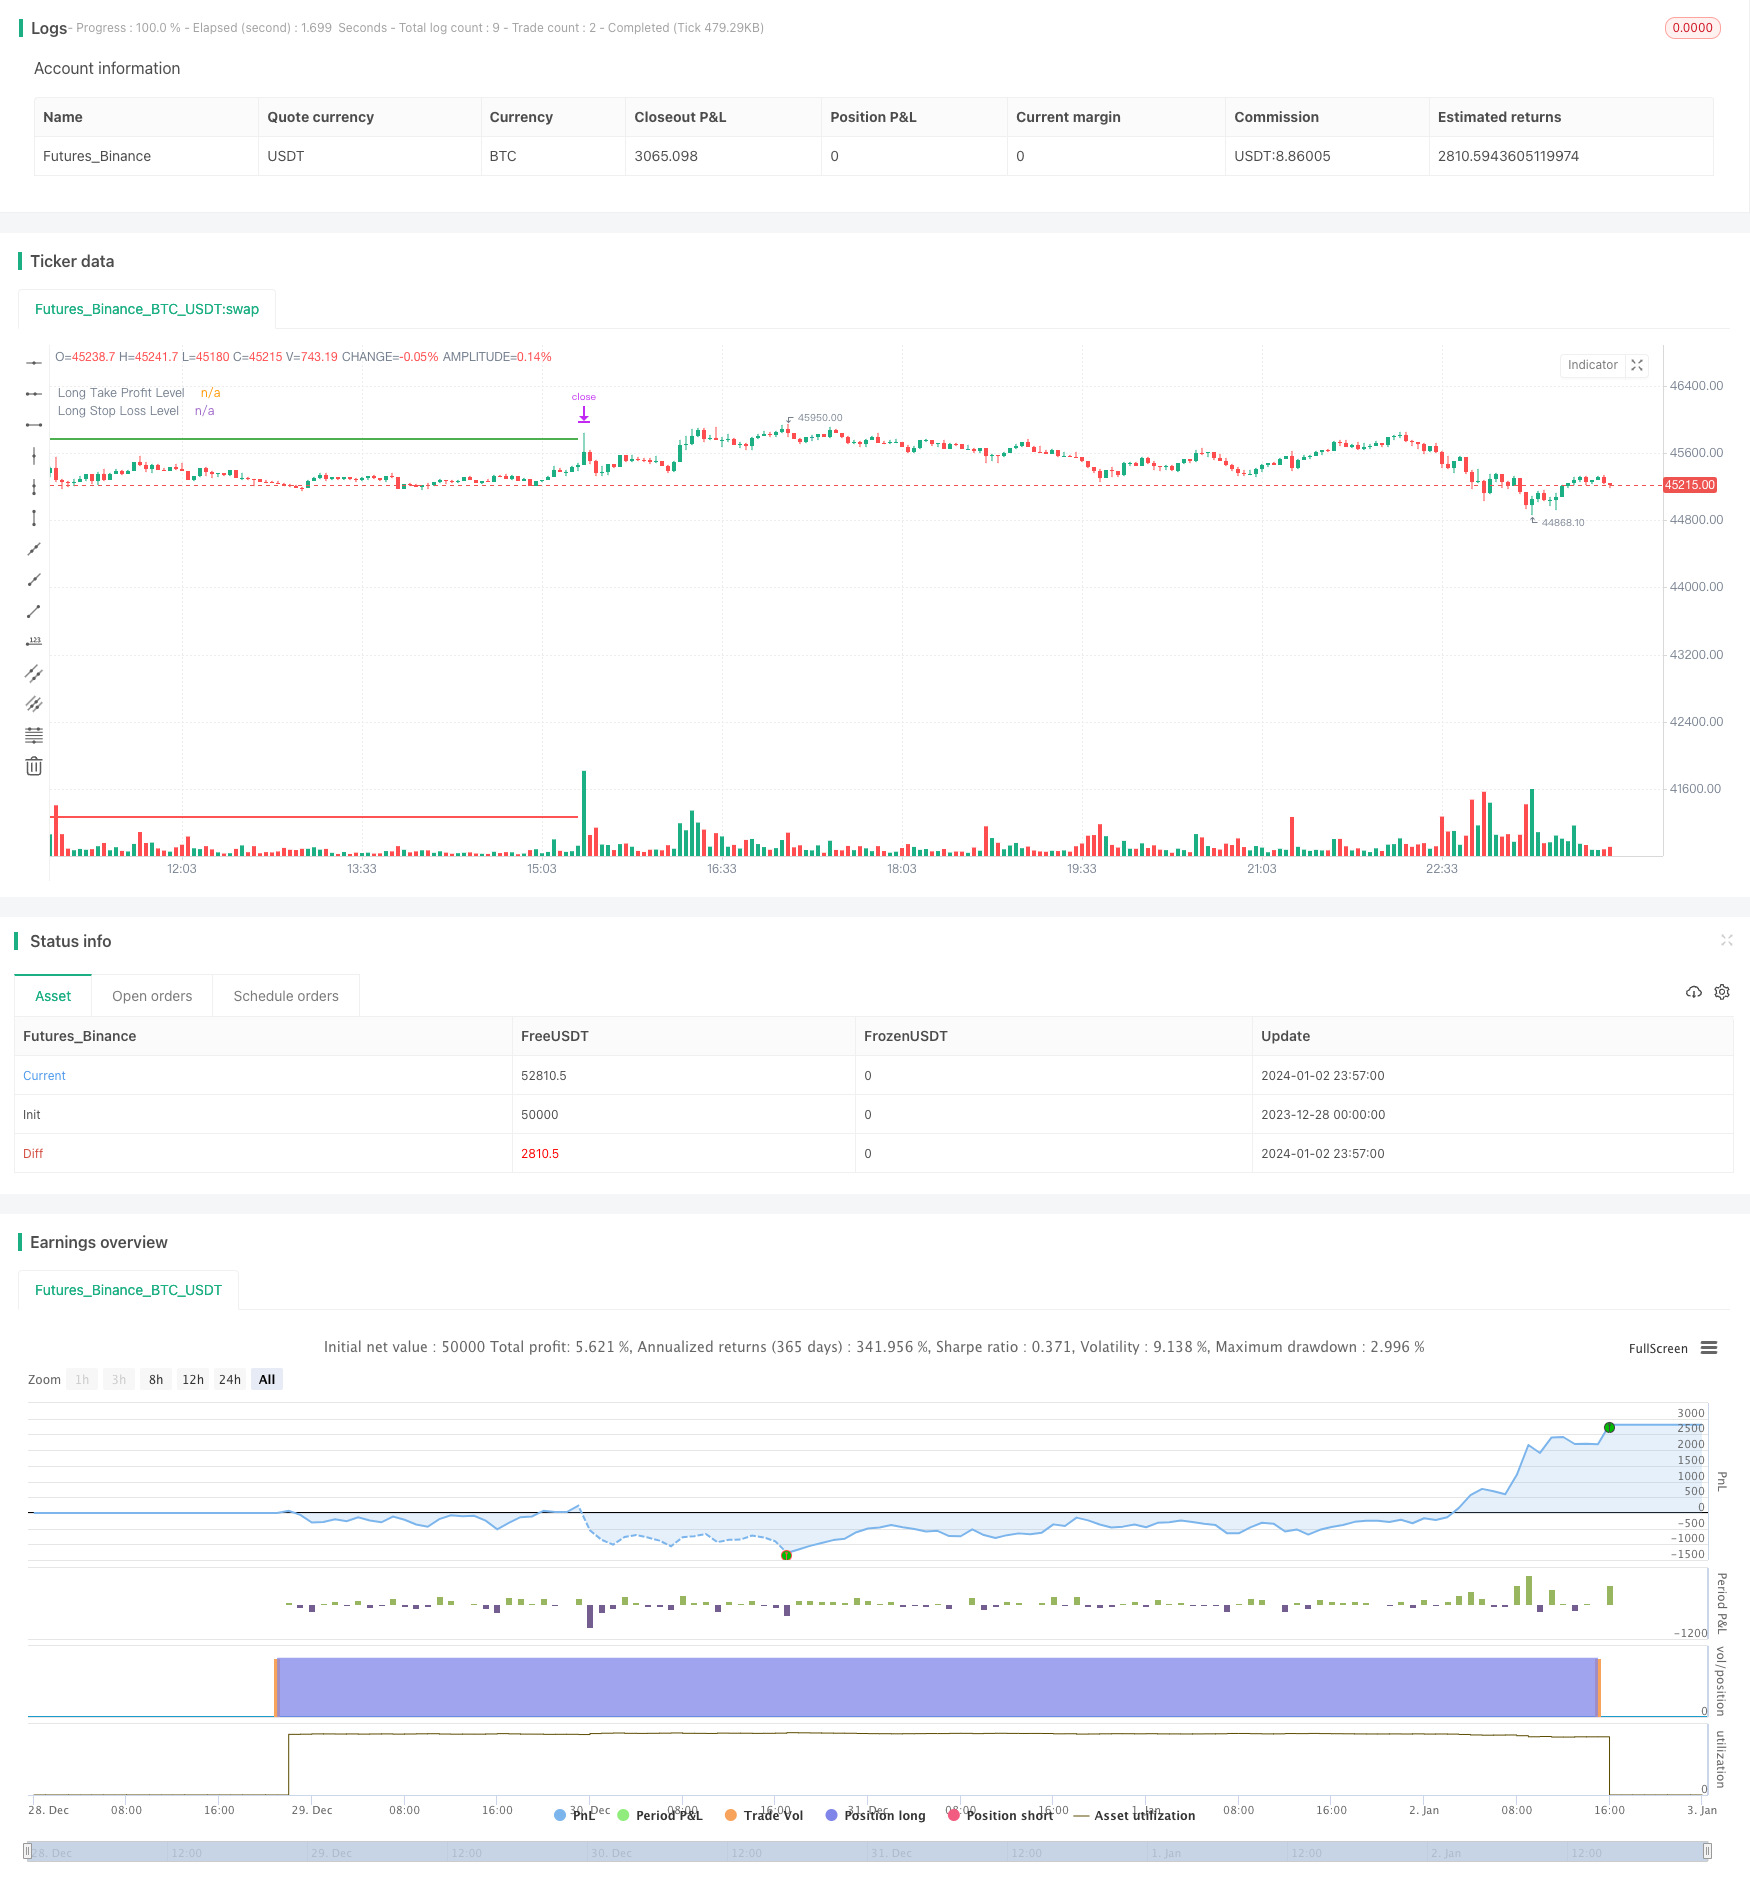This screenshot has width=1750, height=1891.
Task: Click the Diff row label
Action: 33,1154
